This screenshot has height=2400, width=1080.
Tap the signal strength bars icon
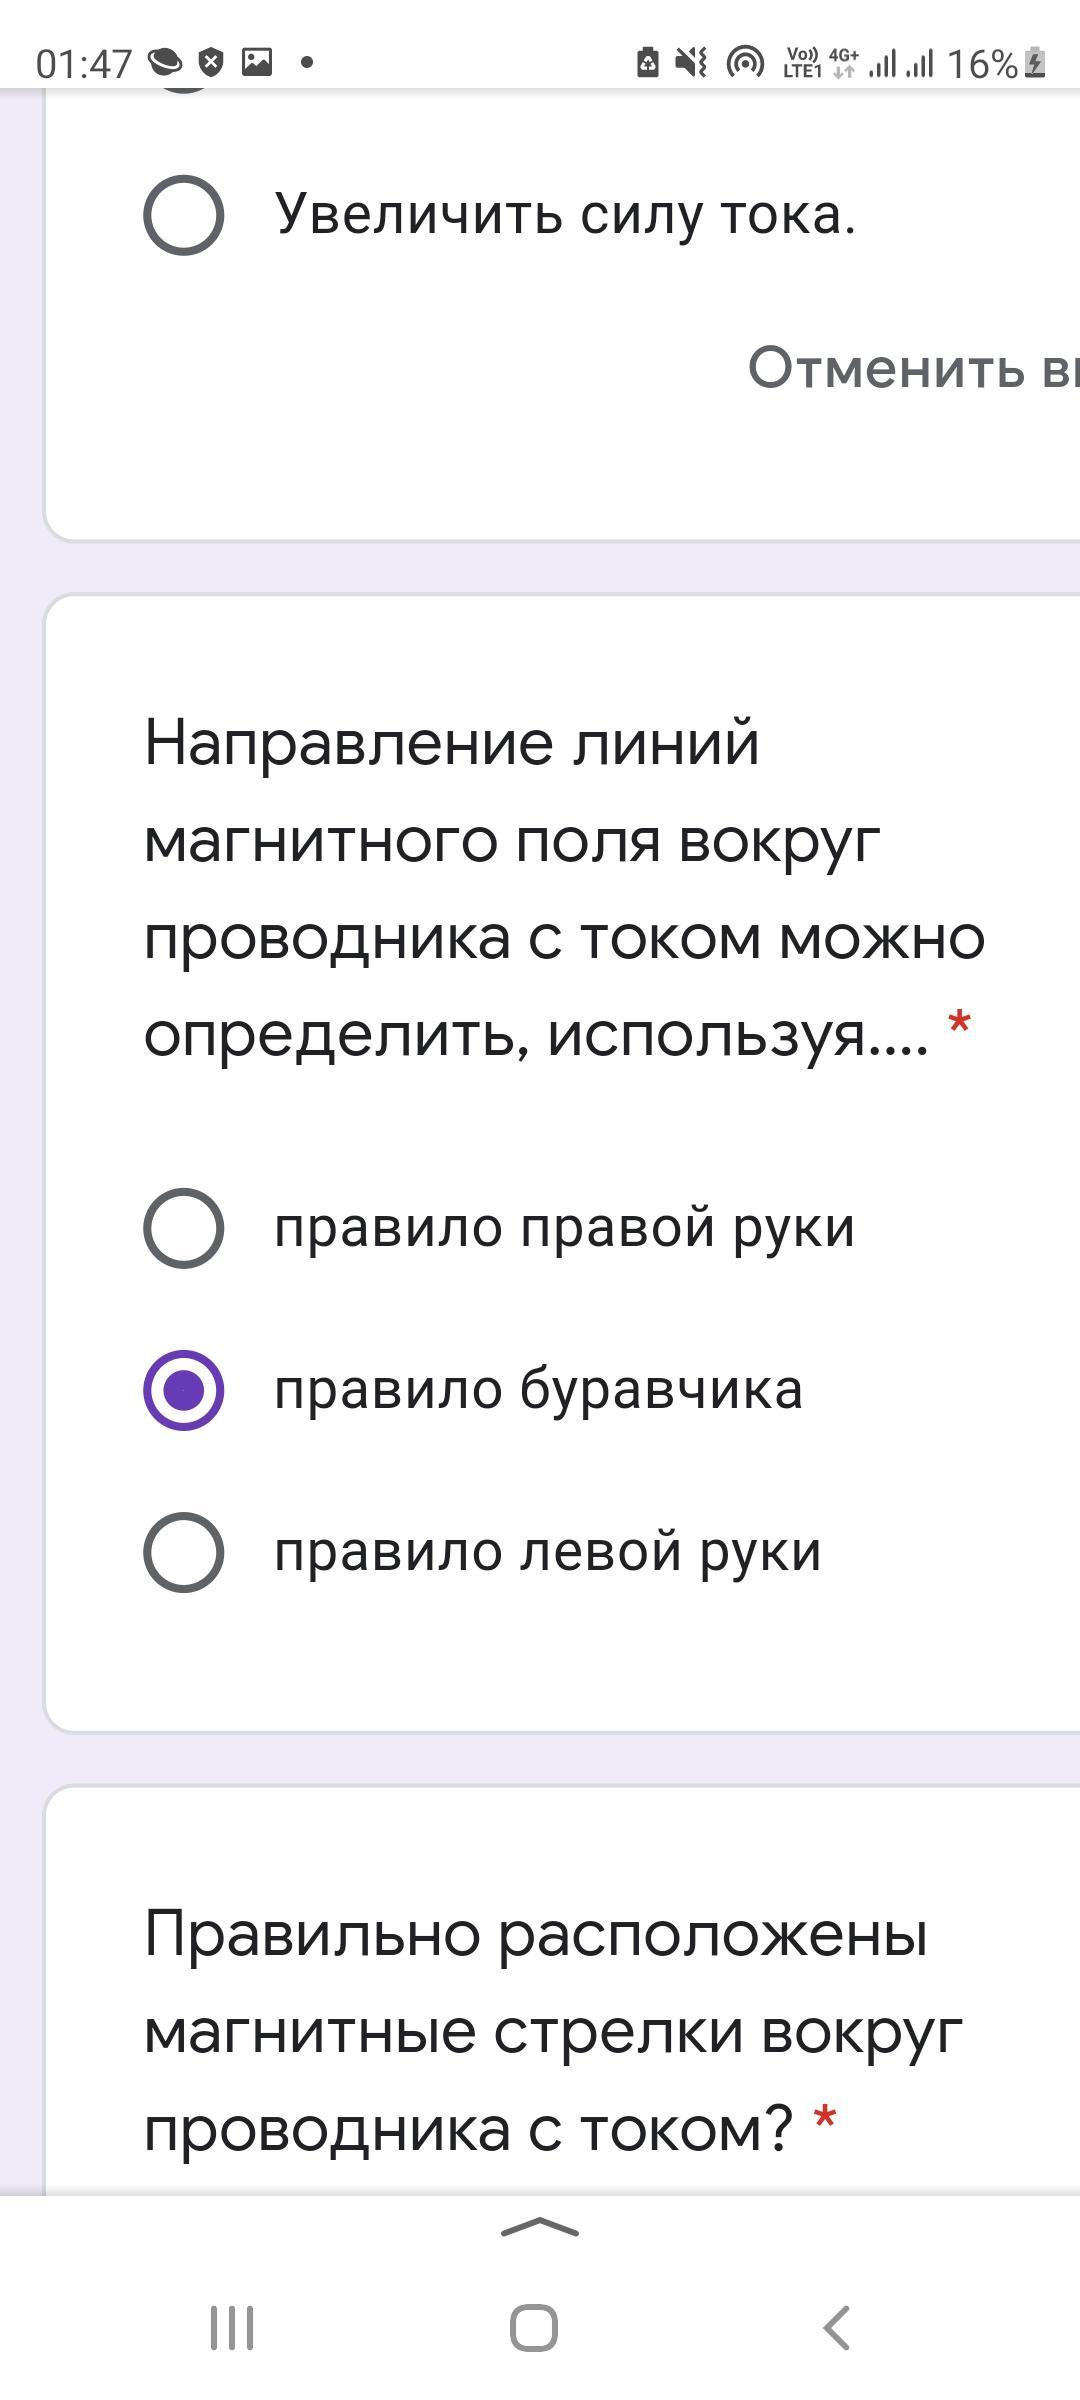(x=900, y=64)
